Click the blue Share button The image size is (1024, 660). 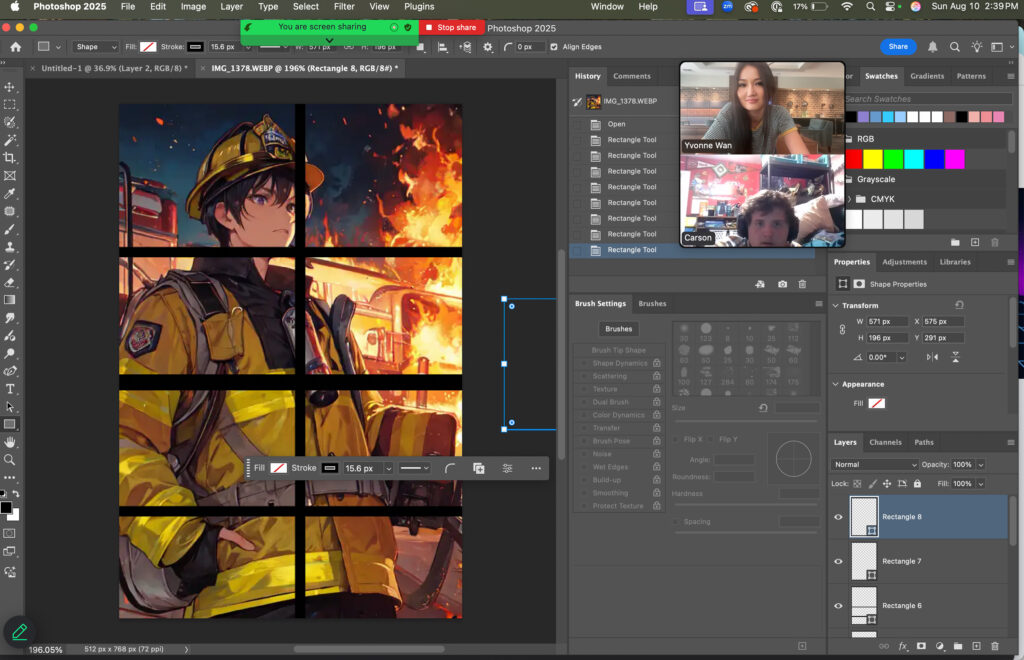897,47
